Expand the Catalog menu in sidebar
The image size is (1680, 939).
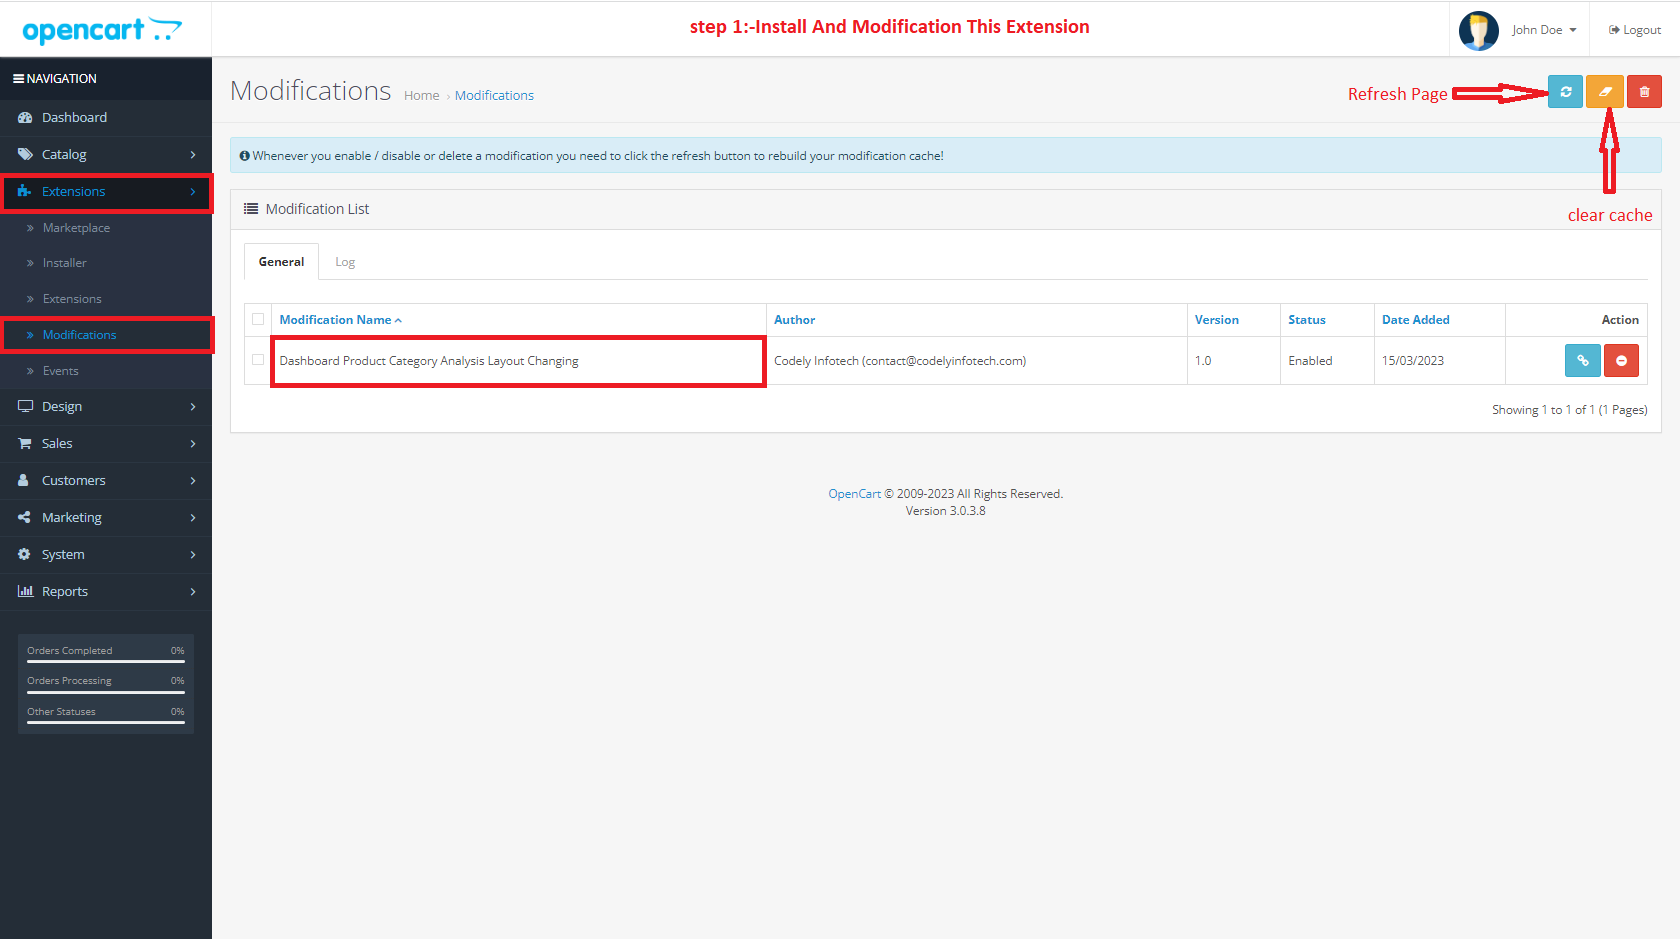click(x=106, y=155)
